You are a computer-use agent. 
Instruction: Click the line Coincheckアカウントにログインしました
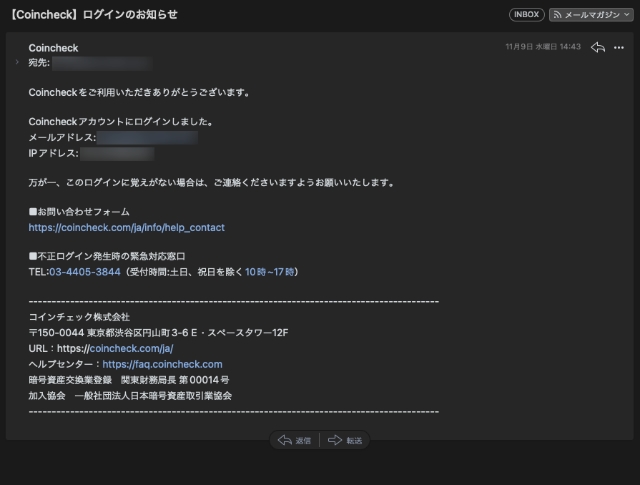(121, 122)
